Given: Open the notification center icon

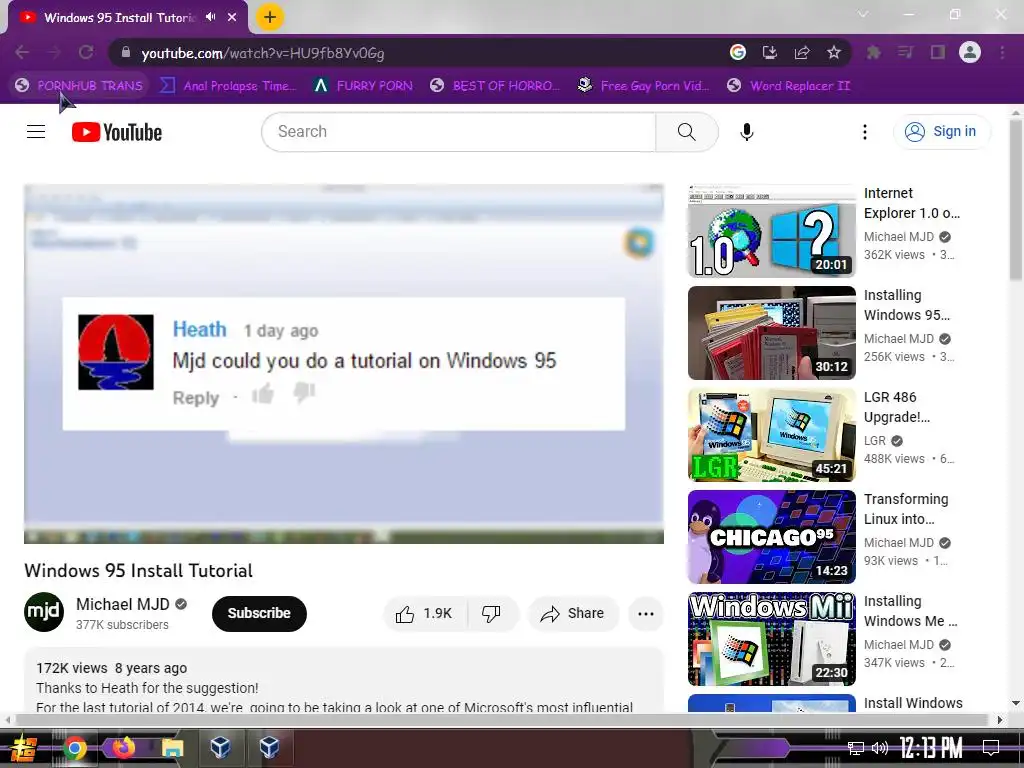Looking at the screenshot, I should click(991, 748).
